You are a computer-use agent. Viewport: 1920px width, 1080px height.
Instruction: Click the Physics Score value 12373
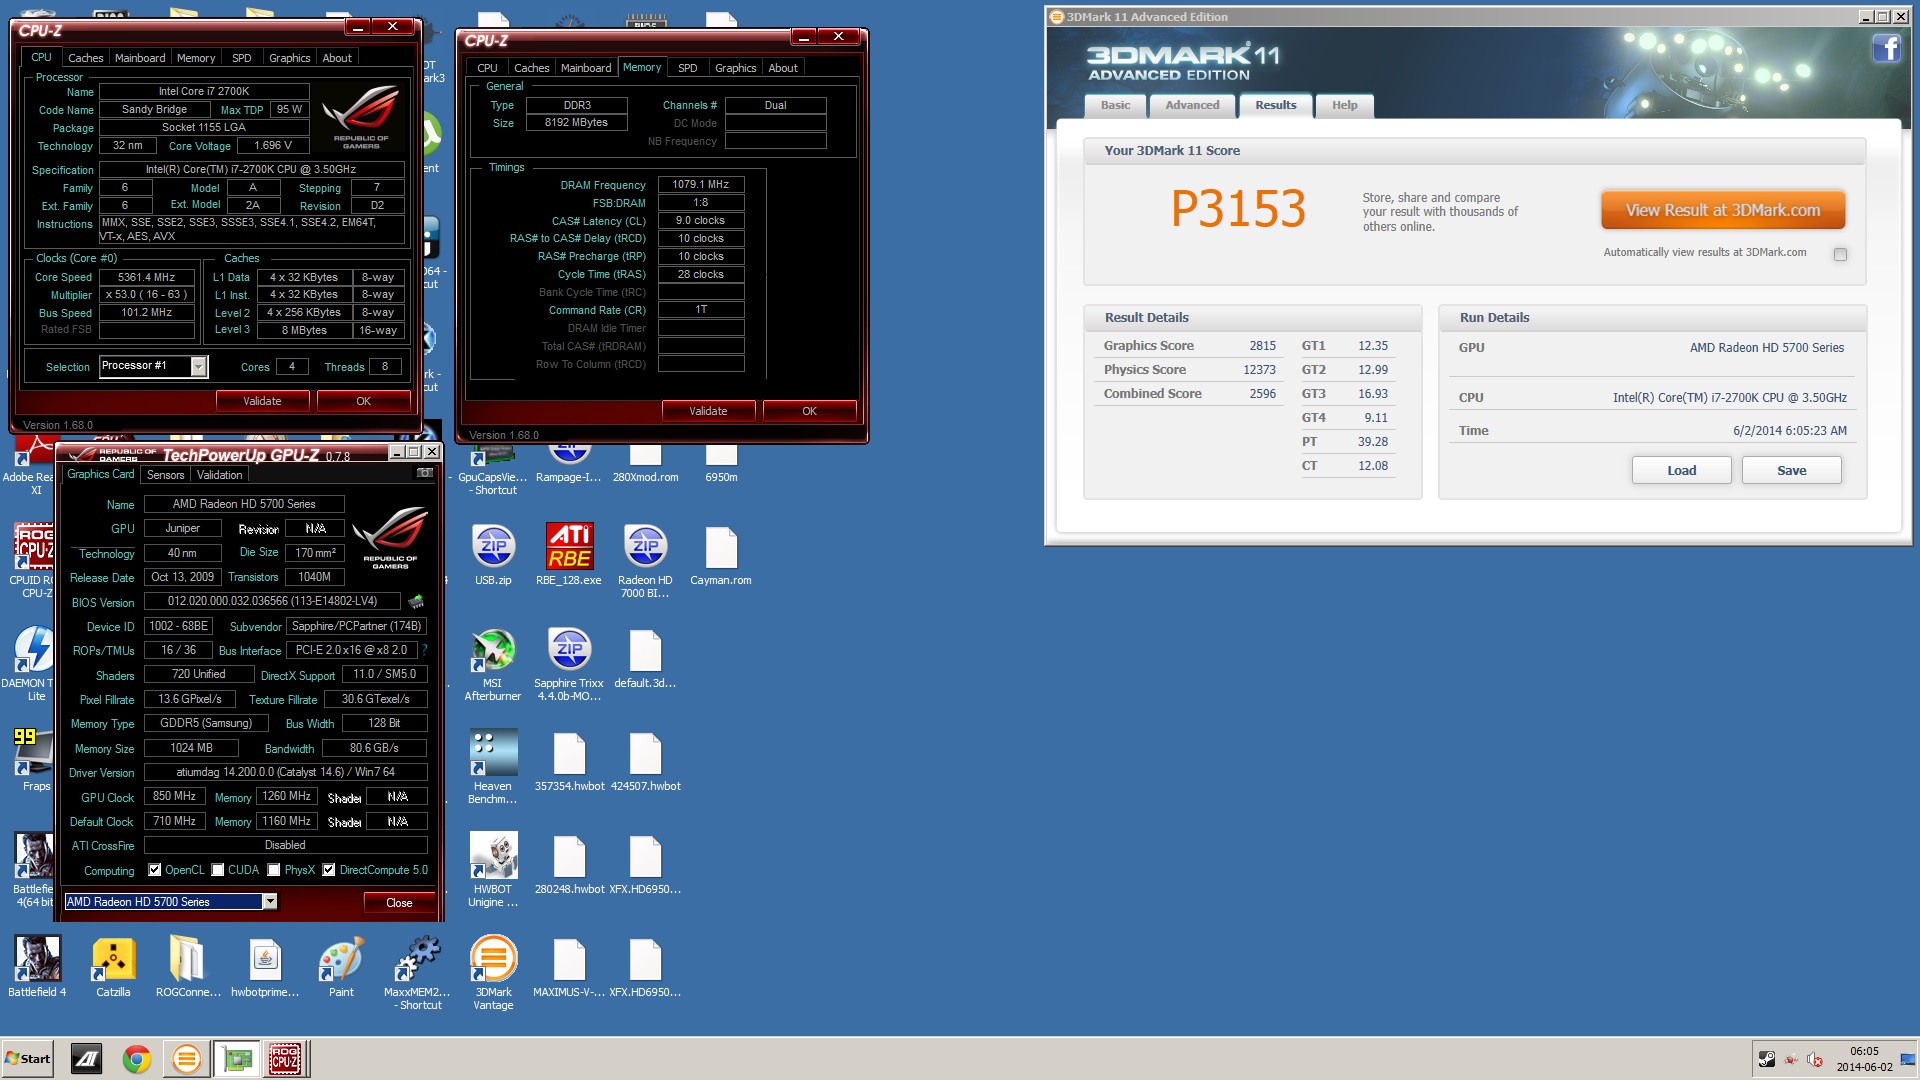[x=1259, y=370]
